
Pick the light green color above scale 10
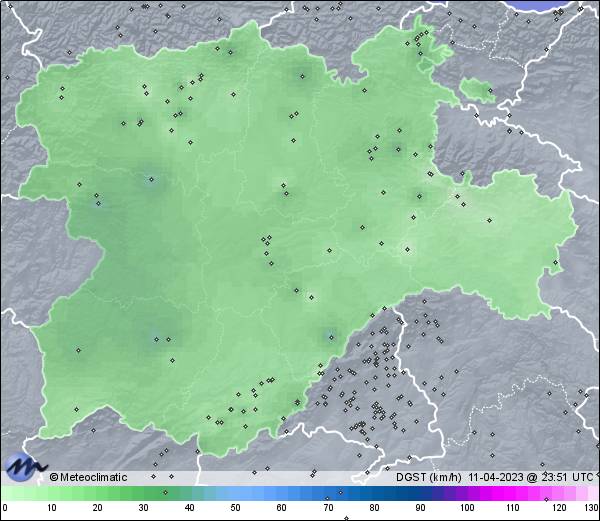click(x=52, y=493)
